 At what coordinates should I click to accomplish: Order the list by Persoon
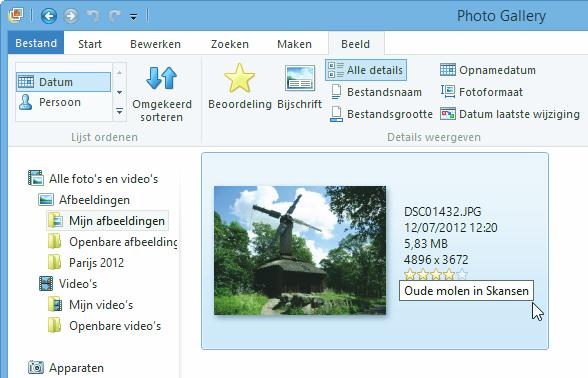[x=64, y=102]
